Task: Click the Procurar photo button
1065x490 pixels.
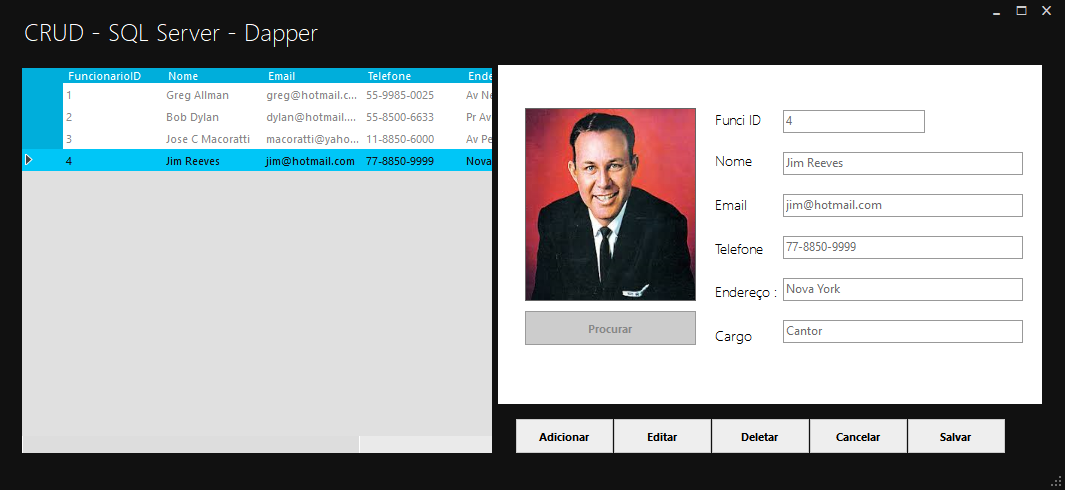Action: pyautogui.click(x=610, y=328)
